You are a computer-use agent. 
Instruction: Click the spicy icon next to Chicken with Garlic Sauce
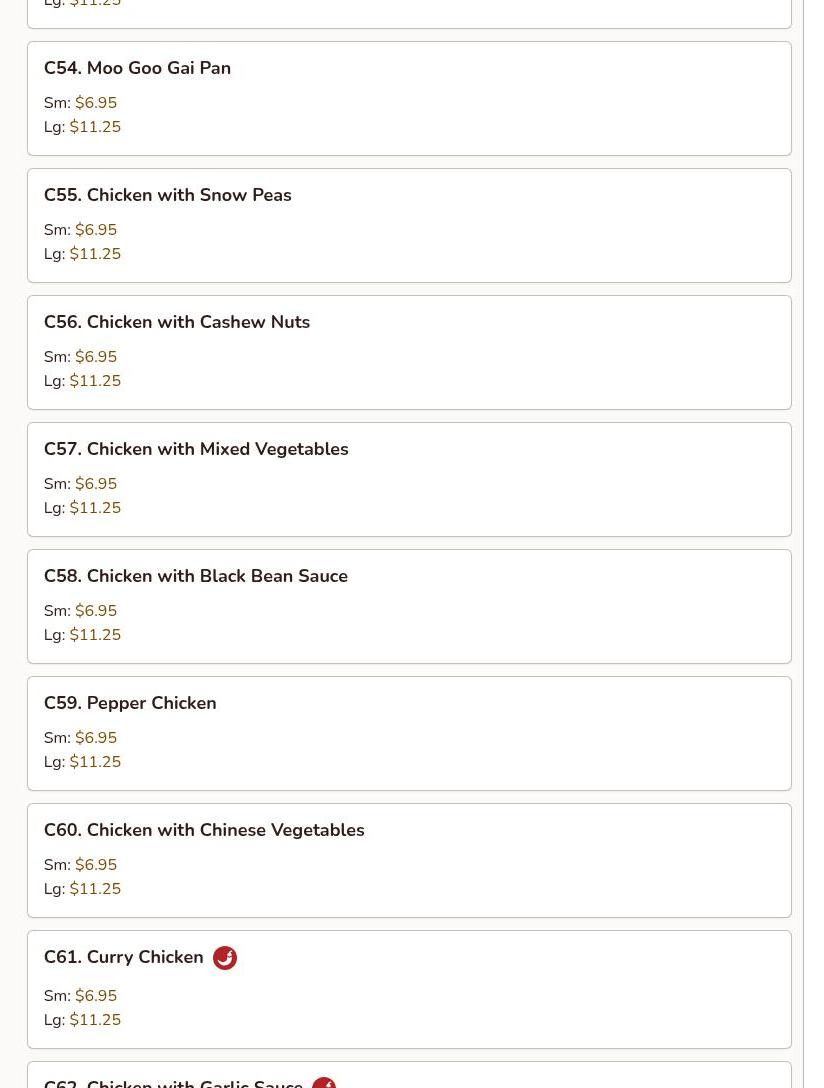tap(324, 1083)
